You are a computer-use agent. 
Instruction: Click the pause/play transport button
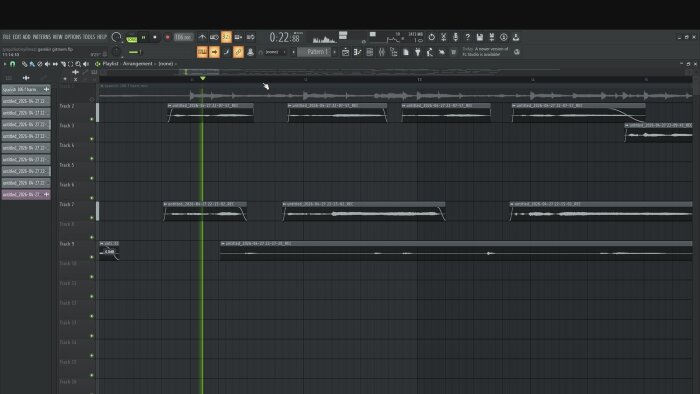[144, 37]
